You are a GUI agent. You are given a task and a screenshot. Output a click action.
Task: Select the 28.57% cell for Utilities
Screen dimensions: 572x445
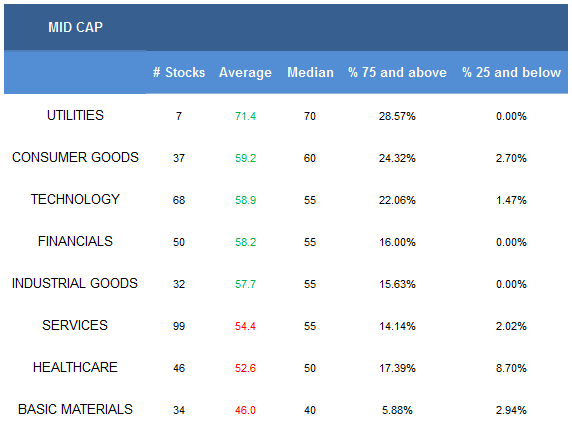pyautogui.click(x=397, y=116)
